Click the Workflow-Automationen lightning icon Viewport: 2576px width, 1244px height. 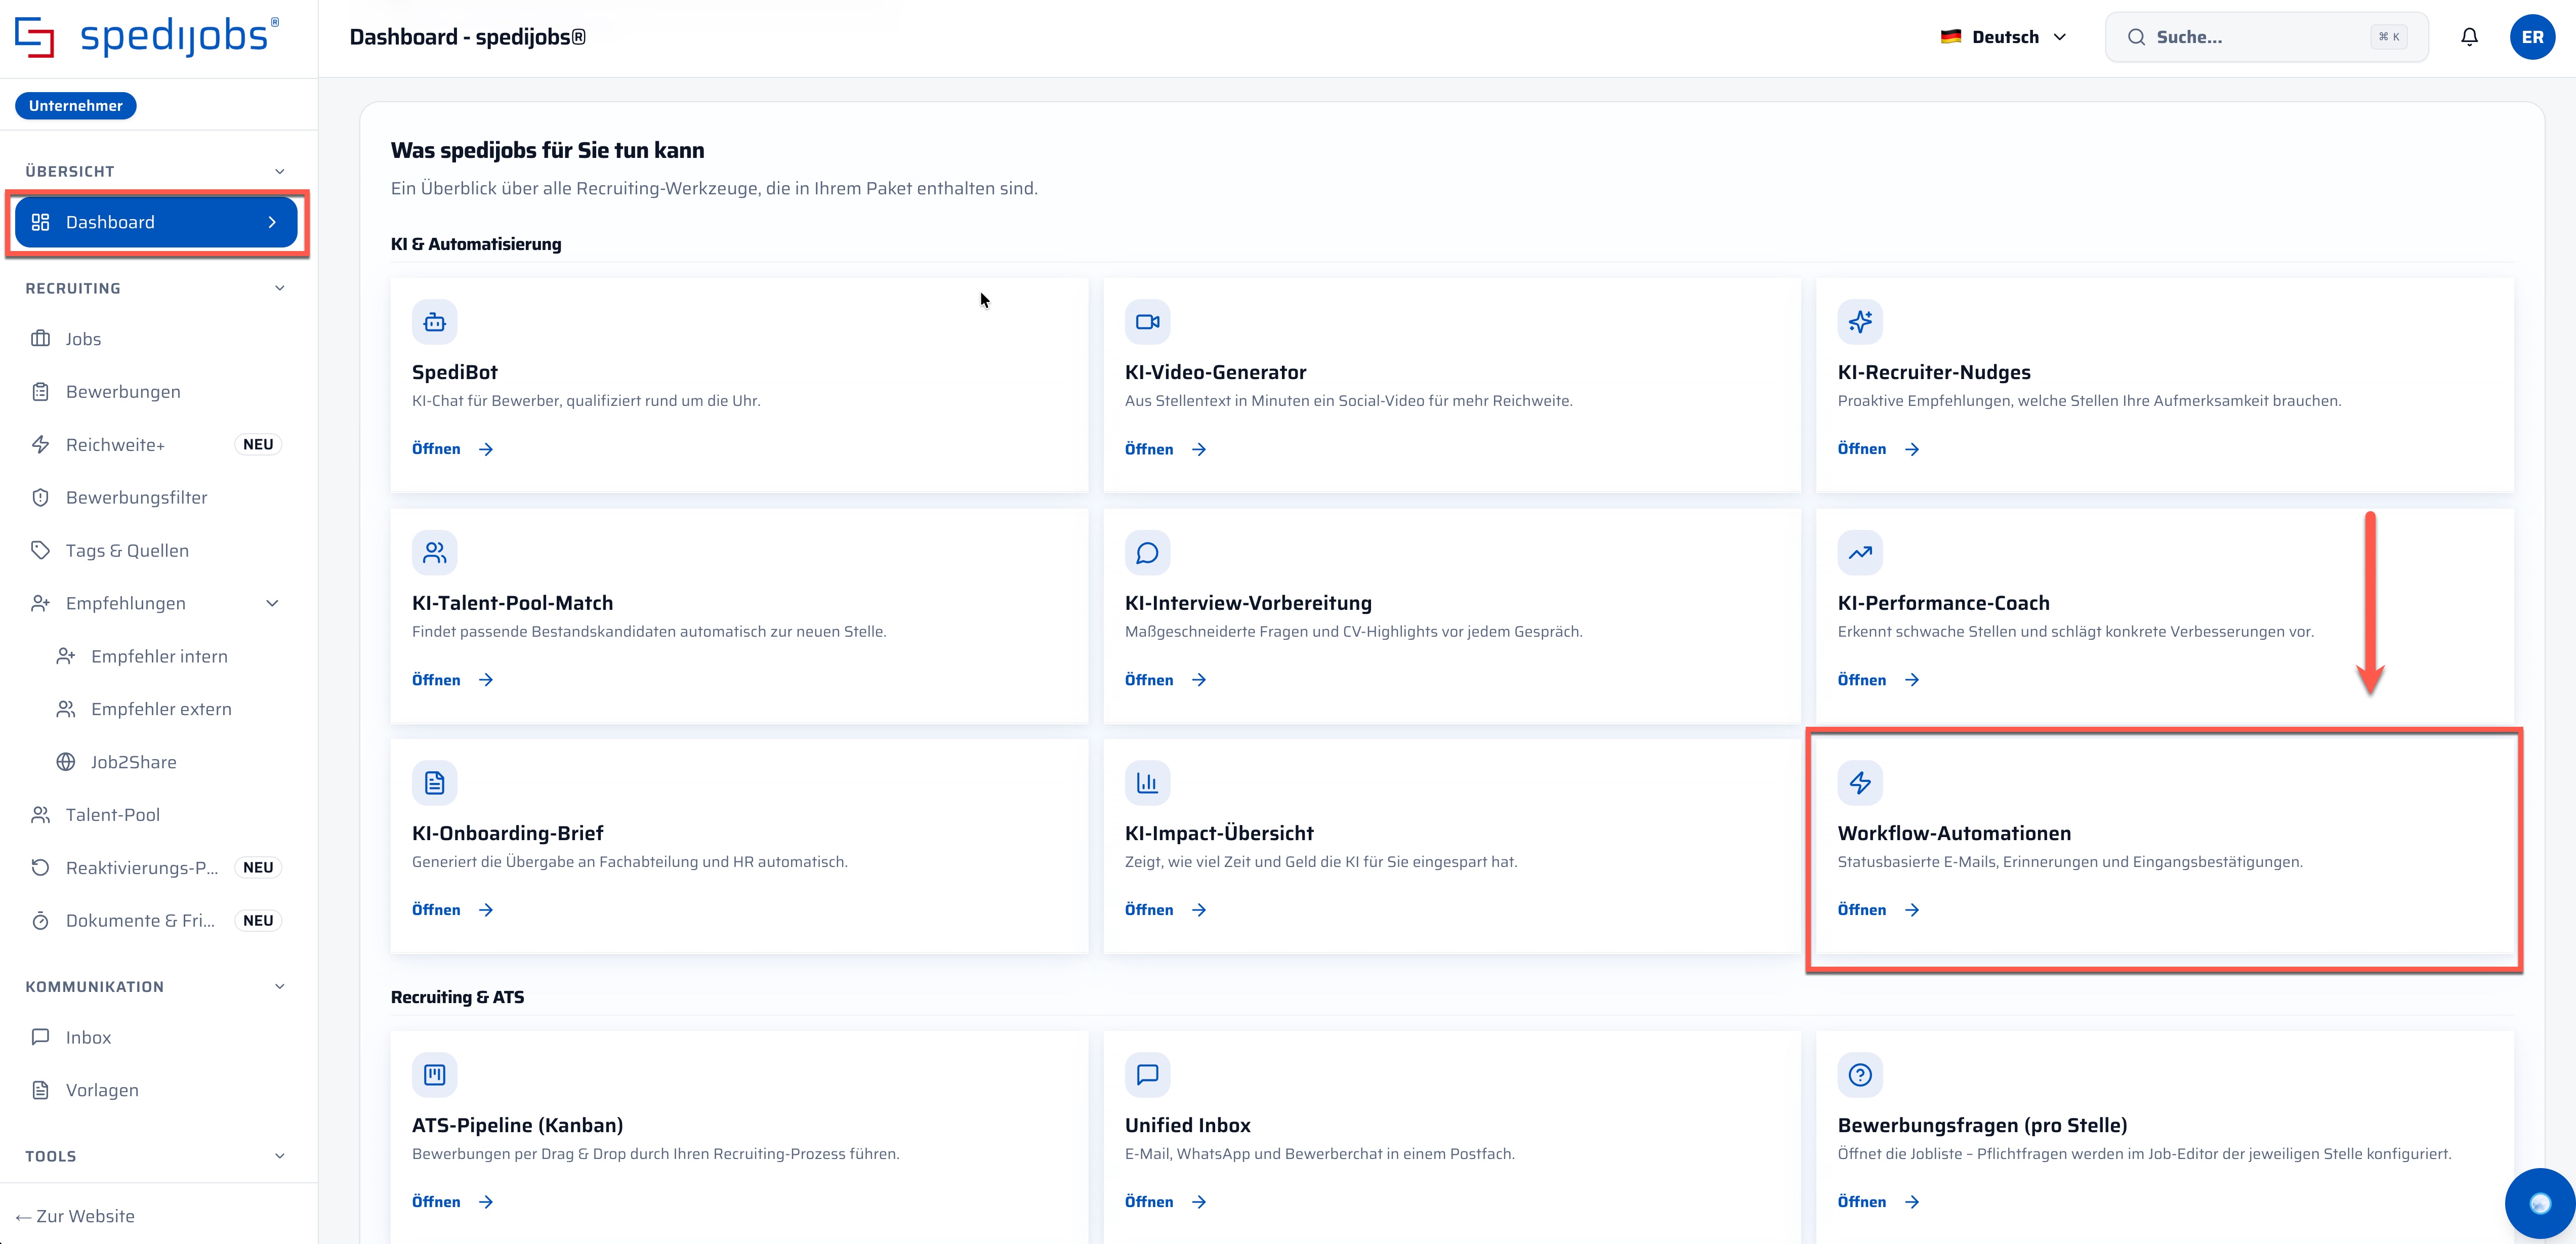point(1860,783)
